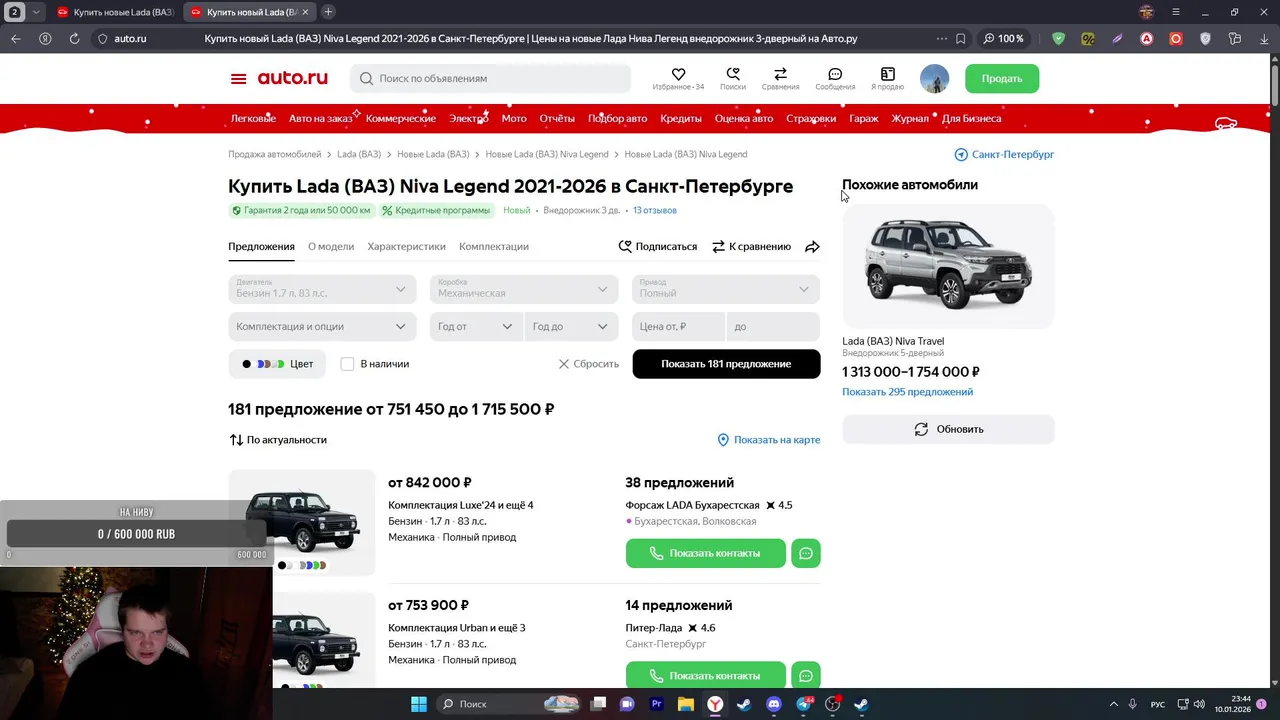
Task: Open the browser page zoom control
Action: (x=1004, y=39)
